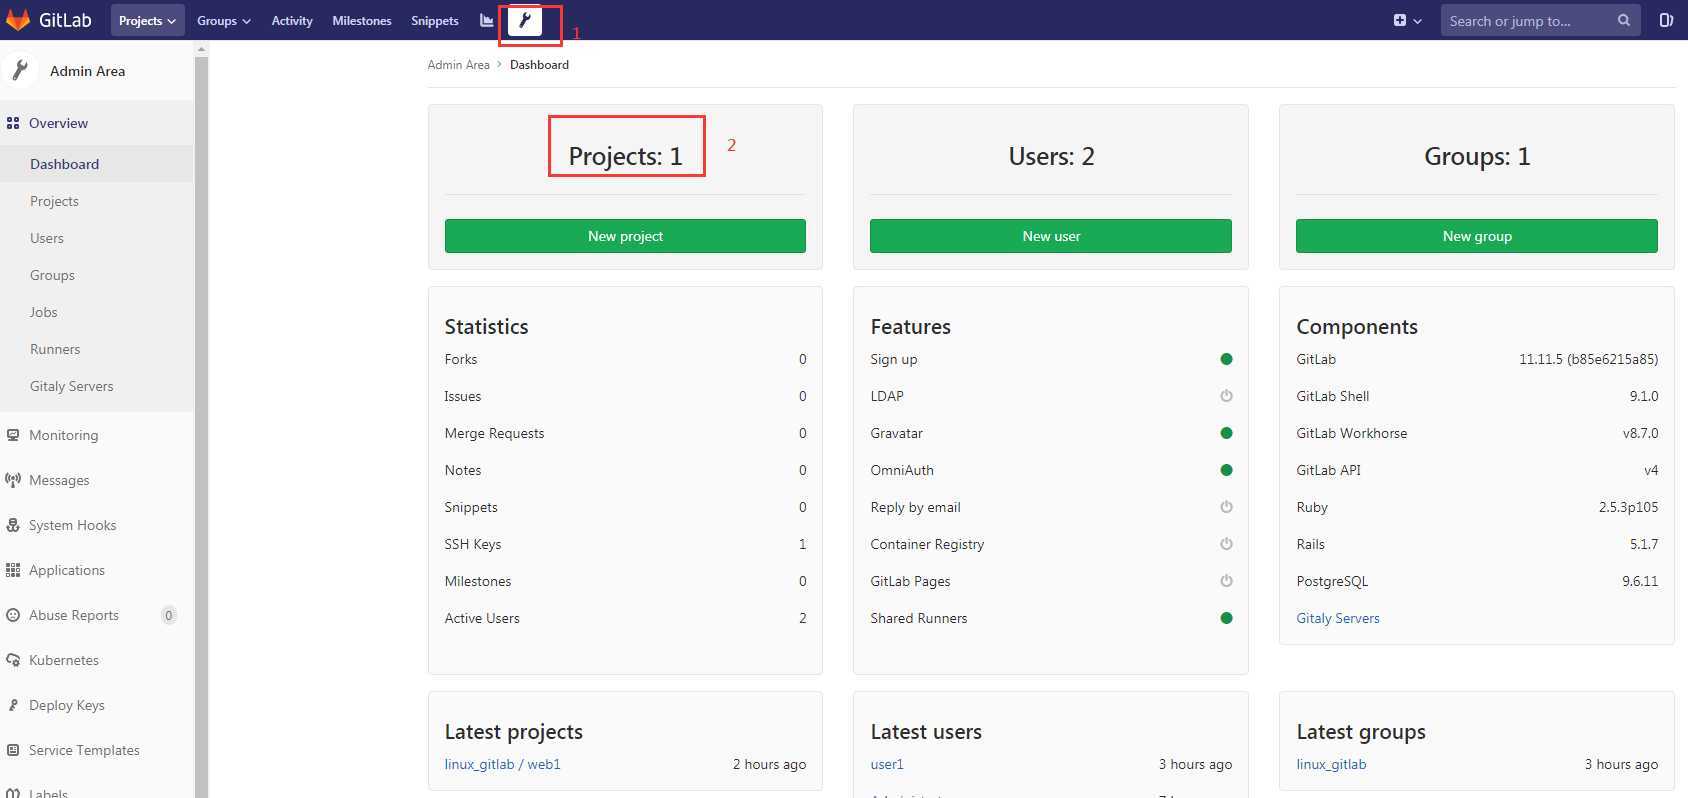Select Overview in the sidebar
Screen dimensions: 1688x798
97,123
